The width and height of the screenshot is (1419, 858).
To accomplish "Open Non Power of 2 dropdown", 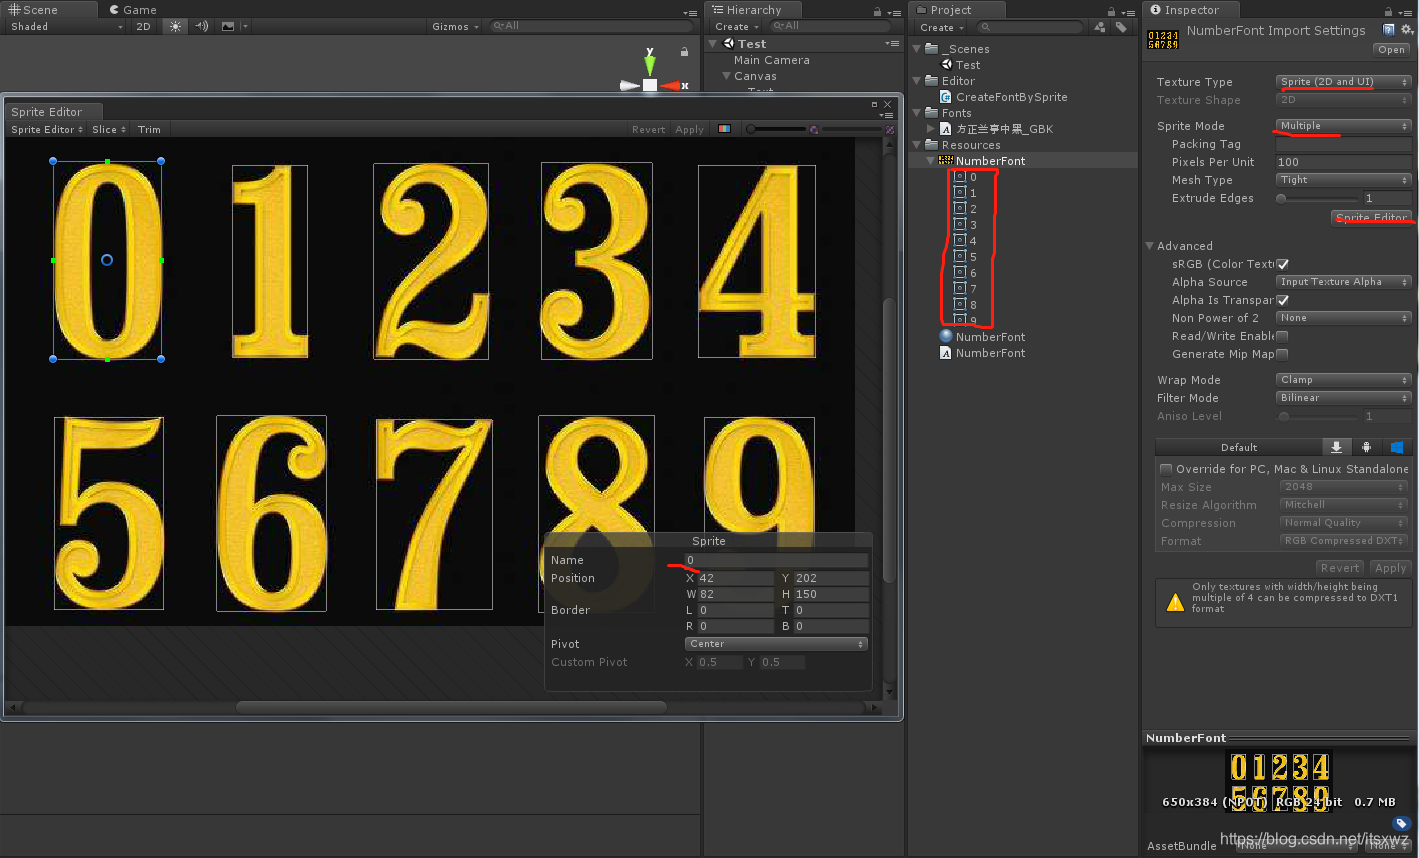I will (x=1344, y=318).
